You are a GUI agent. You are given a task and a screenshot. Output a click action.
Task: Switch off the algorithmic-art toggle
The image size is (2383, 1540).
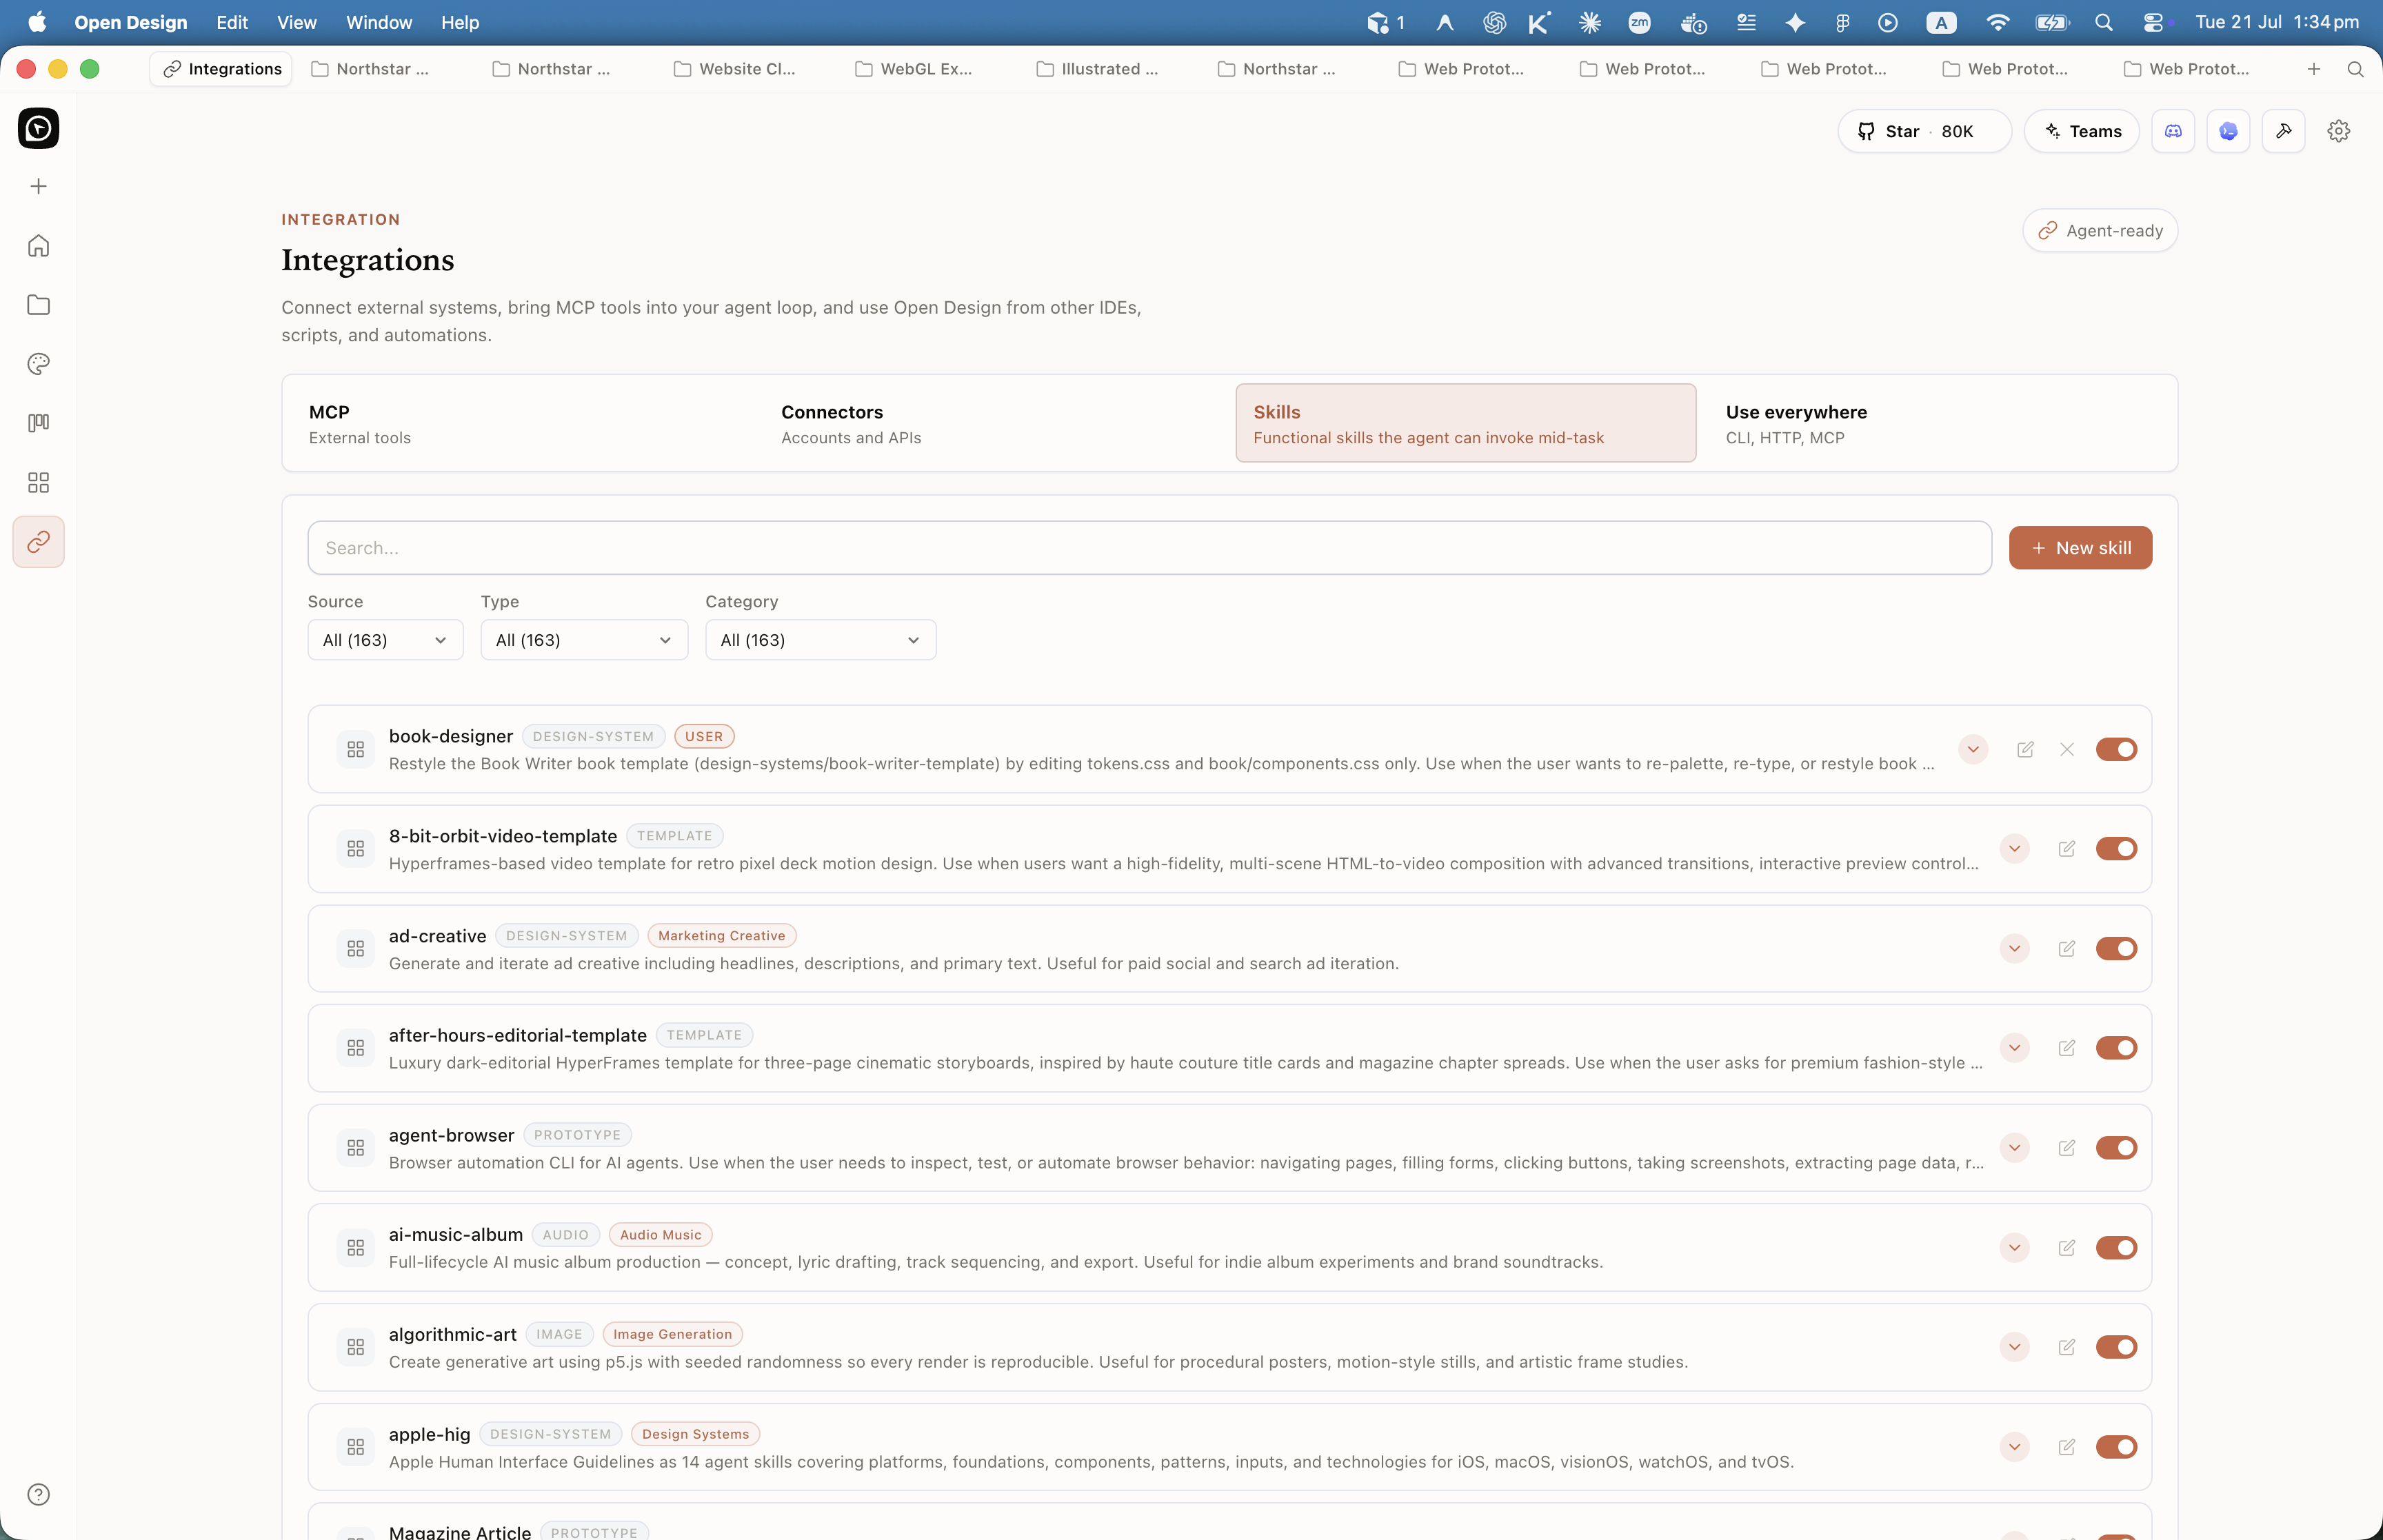pos(2116,1346)
